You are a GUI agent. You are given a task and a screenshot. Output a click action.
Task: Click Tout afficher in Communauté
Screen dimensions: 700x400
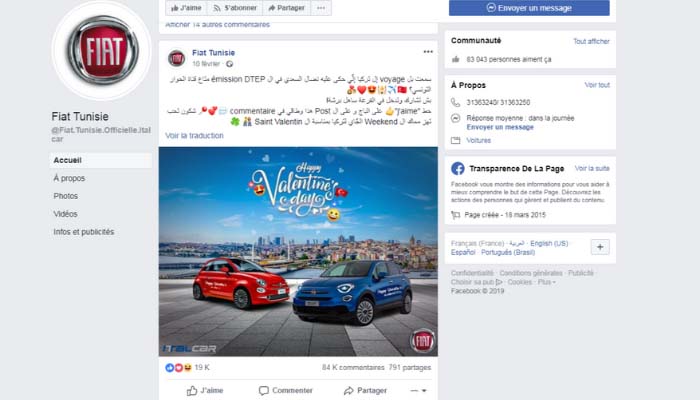click(591, 41)
